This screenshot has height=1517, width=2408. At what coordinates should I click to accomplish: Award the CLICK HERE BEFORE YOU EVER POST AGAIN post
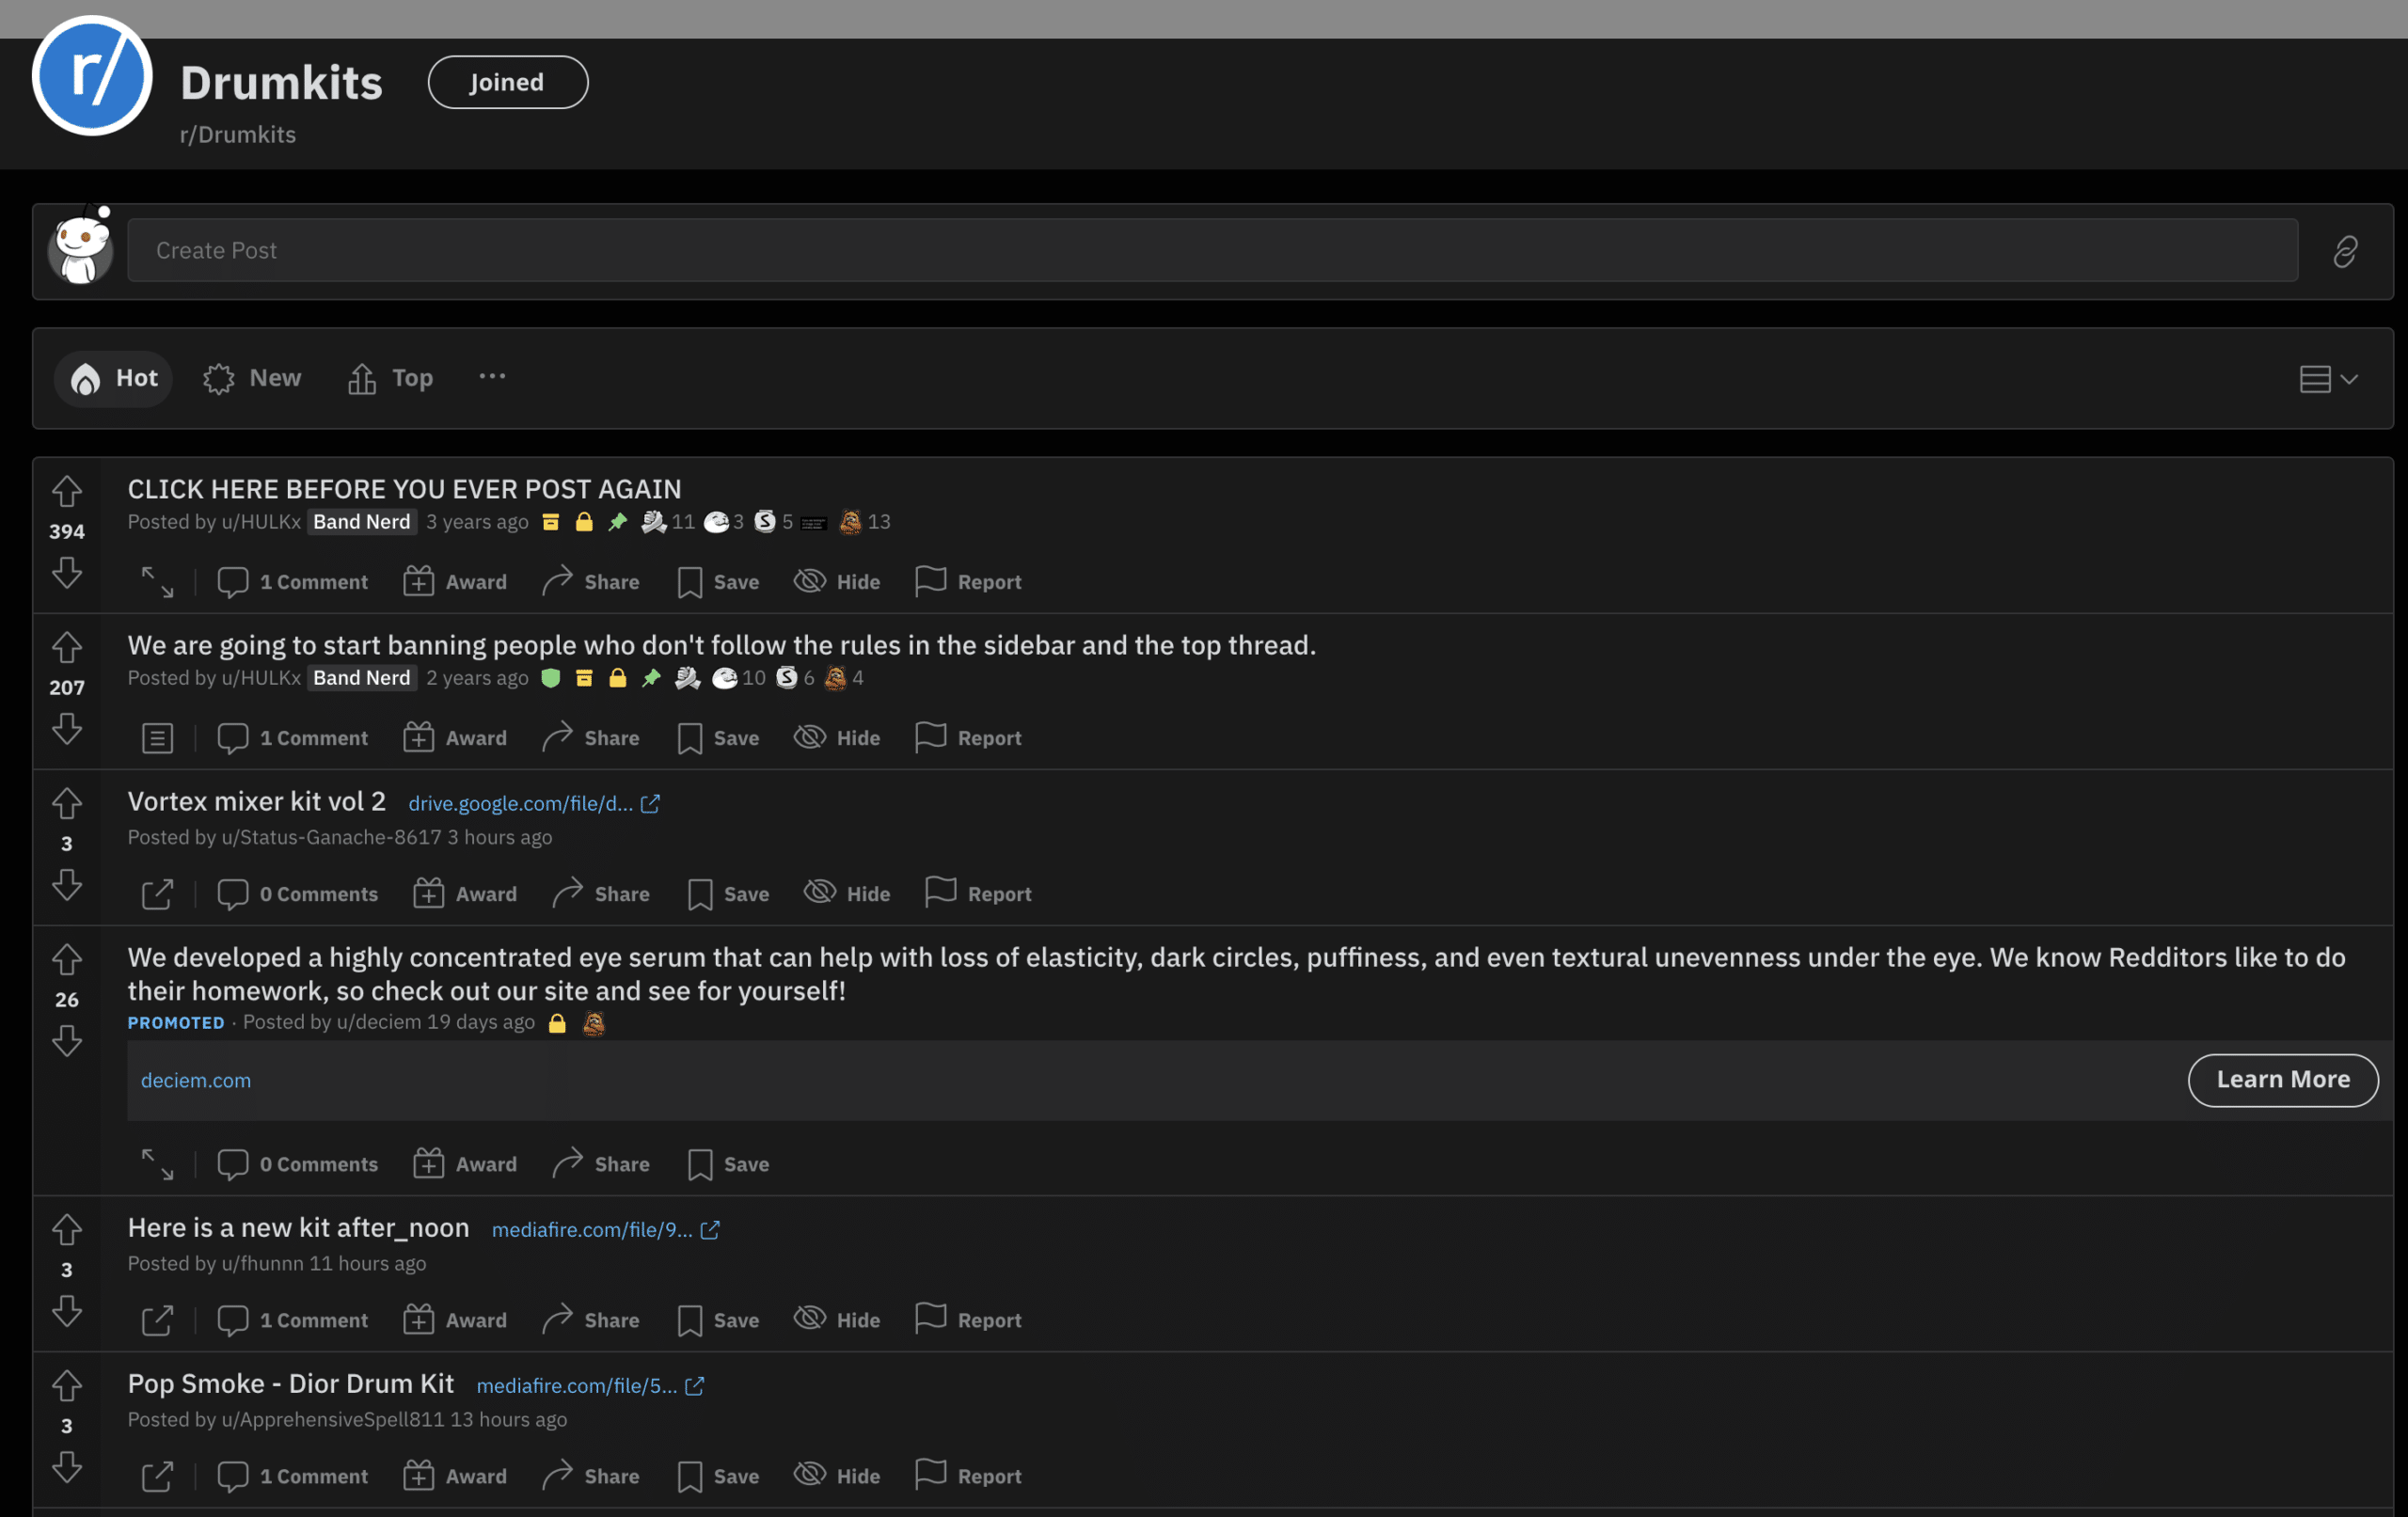tap(455, 582)
